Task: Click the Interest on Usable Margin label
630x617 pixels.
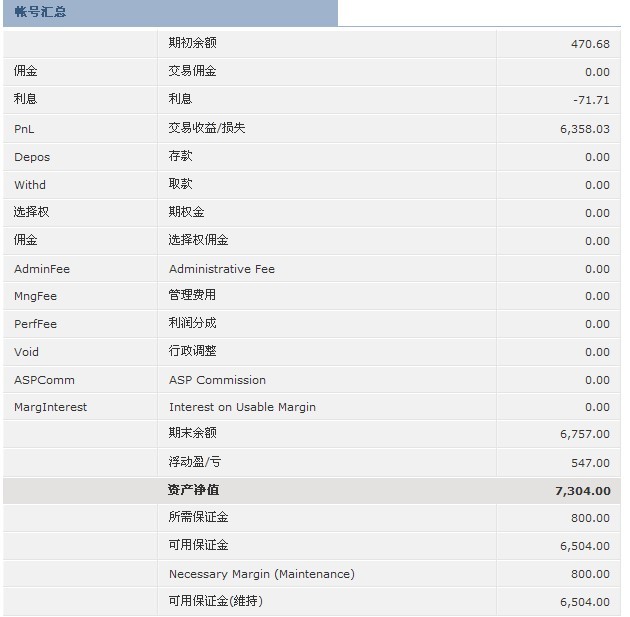Action: pos(242,407)
